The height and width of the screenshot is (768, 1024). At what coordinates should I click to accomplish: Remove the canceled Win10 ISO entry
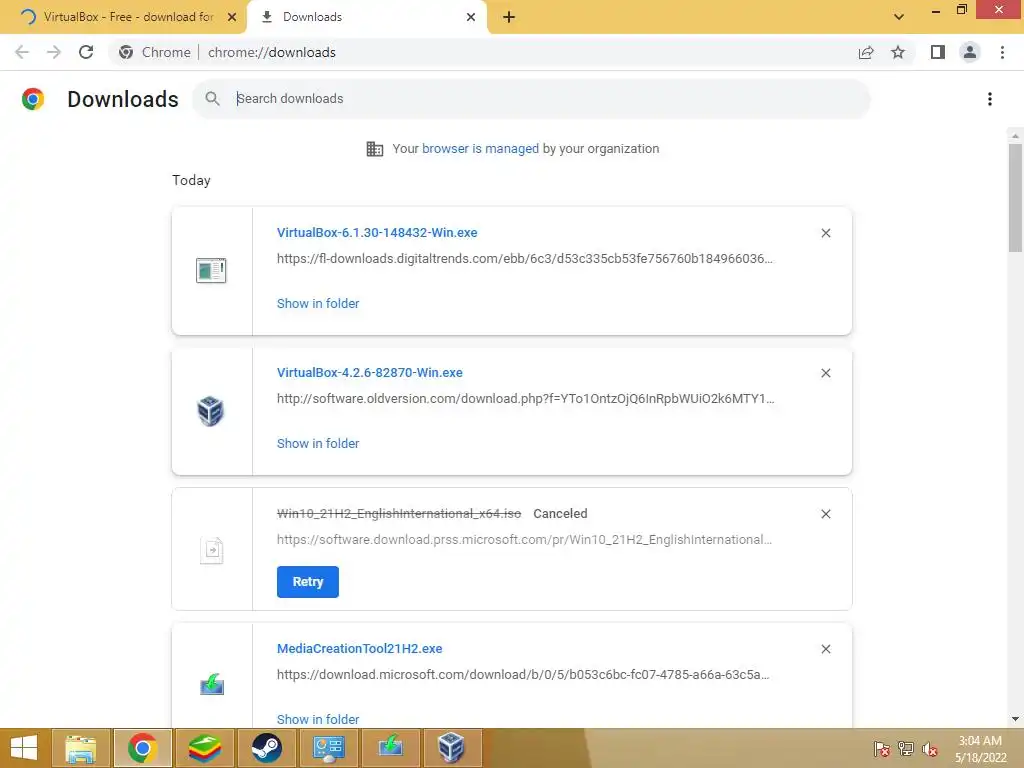(x=825, y=514)
